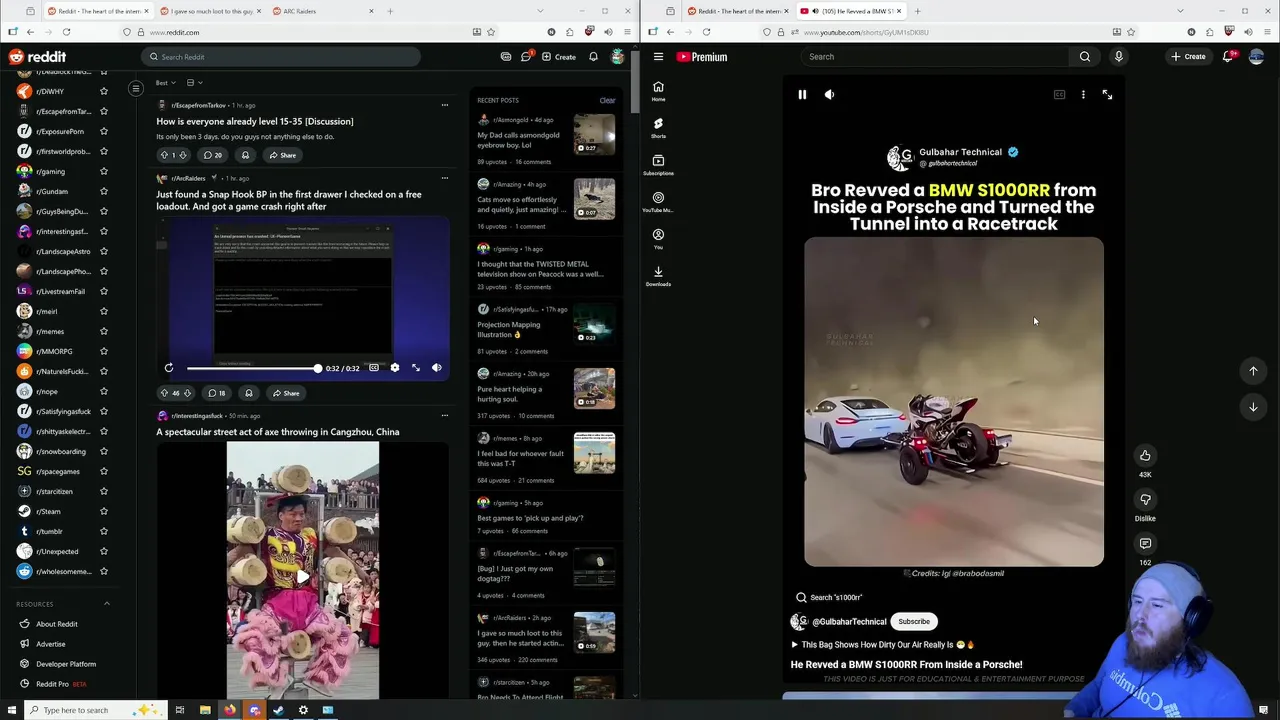Image resolution: width=1280 pixels, height=720 pixels.
Task: Open the Reddit search box
Action: [x=280, y=57]
